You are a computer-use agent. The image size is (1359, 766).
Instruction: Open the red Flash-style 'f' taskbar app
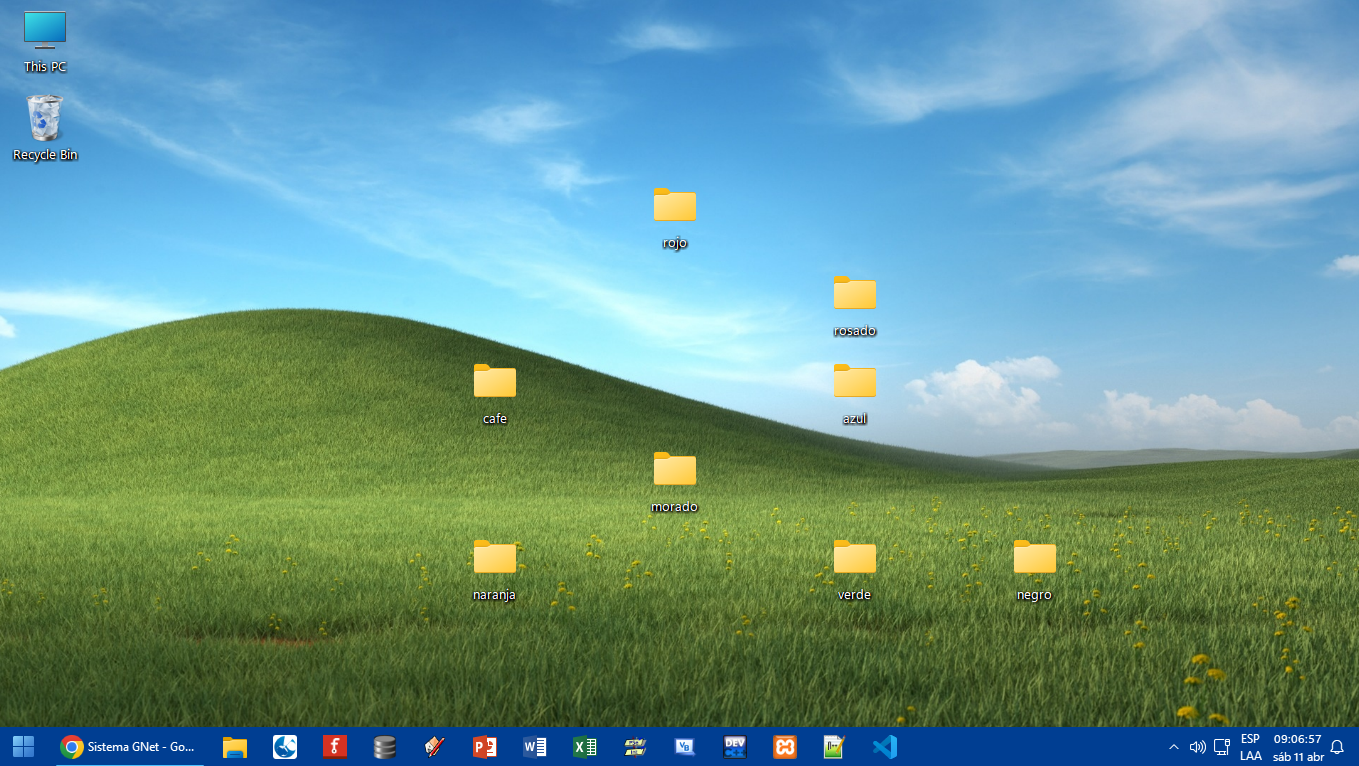pos(335,746)
